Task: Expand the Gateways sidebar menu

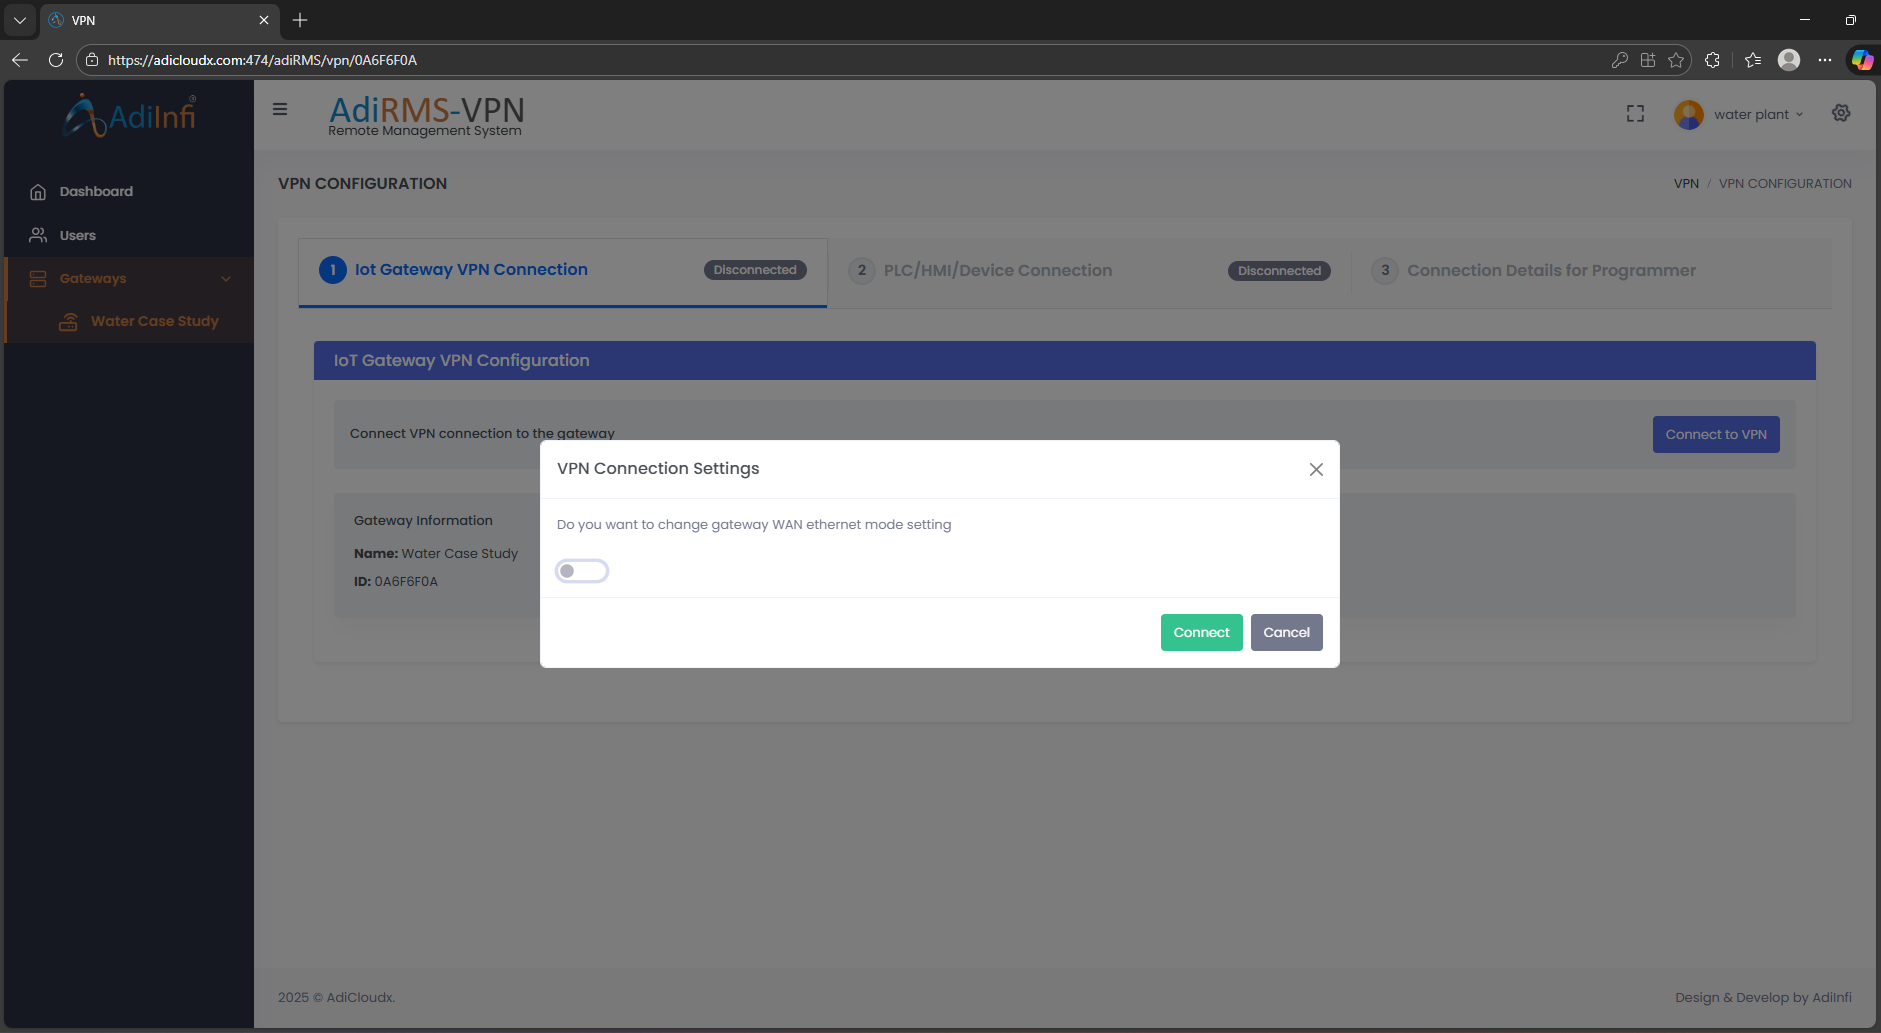Action: [x=130, y=279]
